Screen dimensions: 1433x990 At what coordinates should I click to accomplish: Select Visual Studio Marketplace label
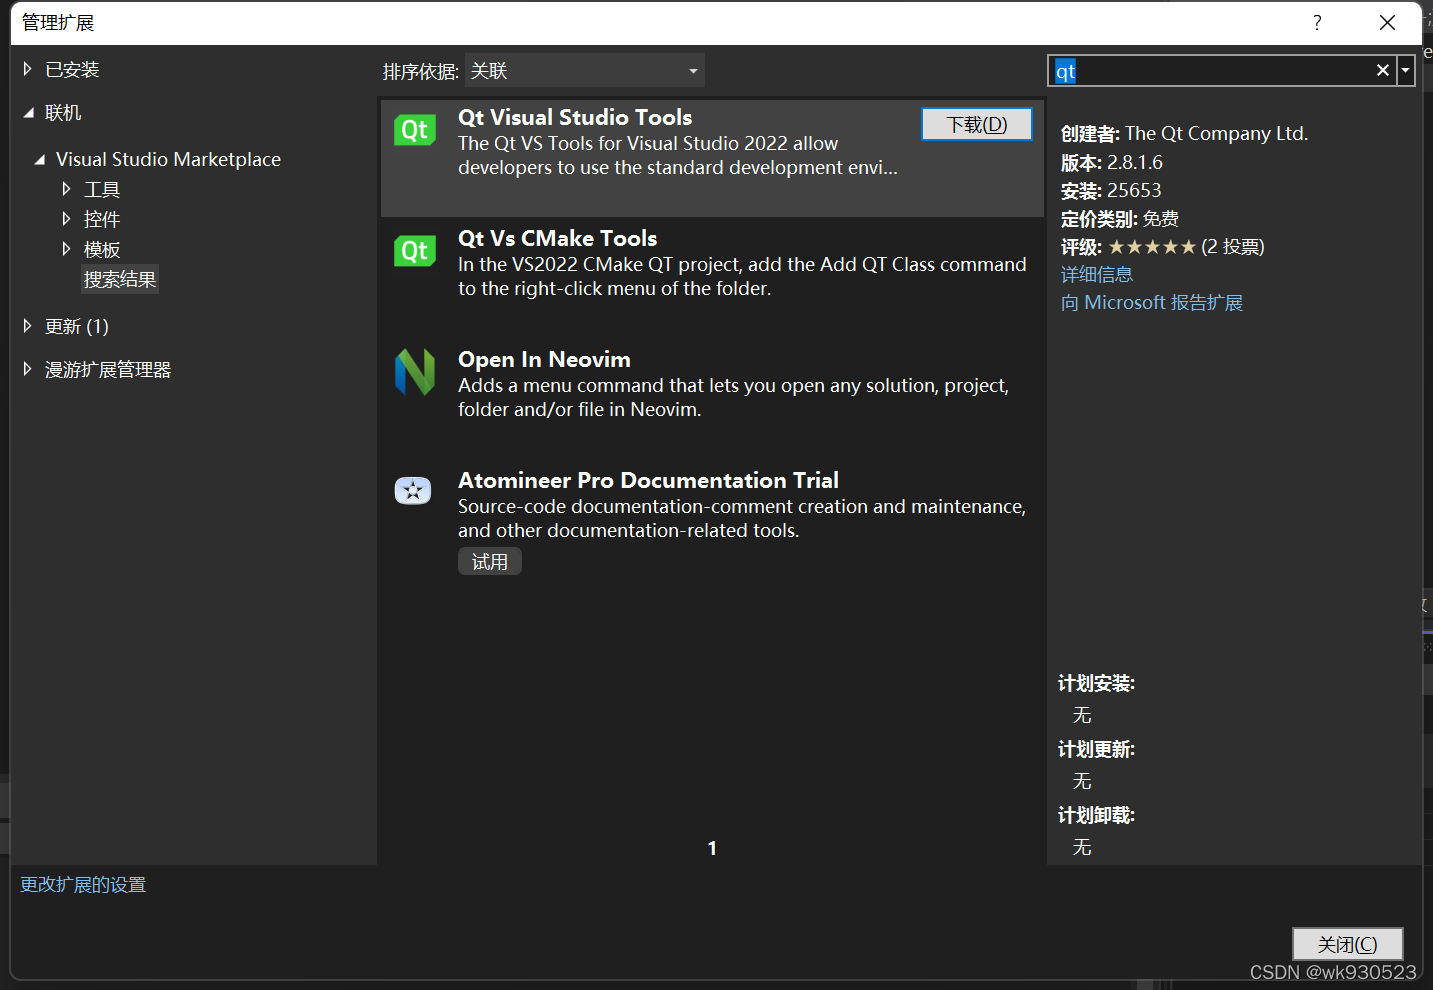[168, 159]
